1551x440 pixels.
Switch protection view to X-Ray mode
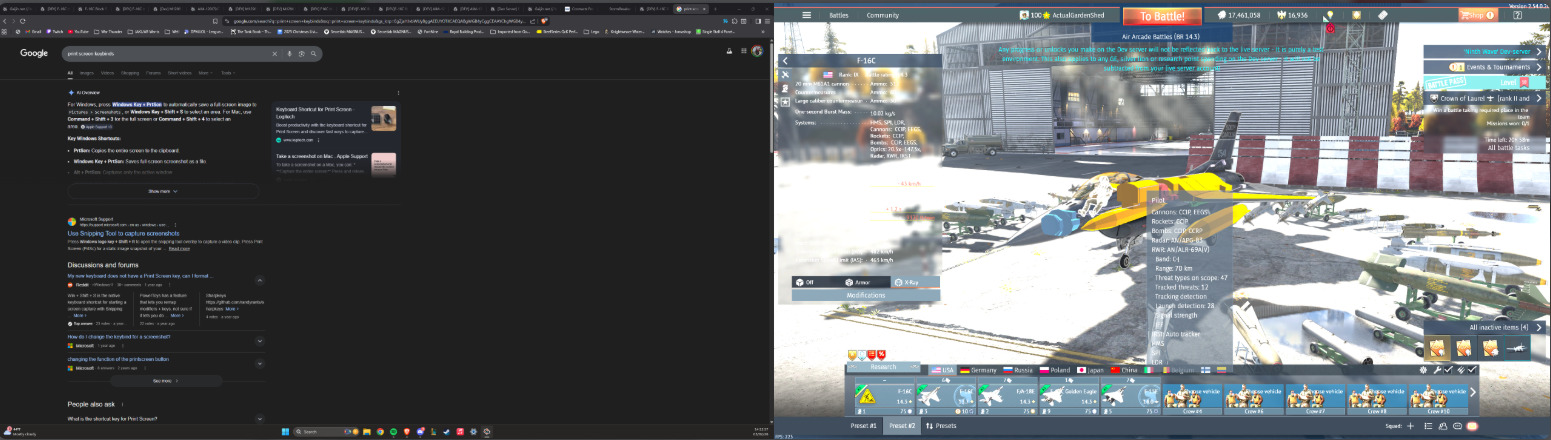click(x=906, y=283)
